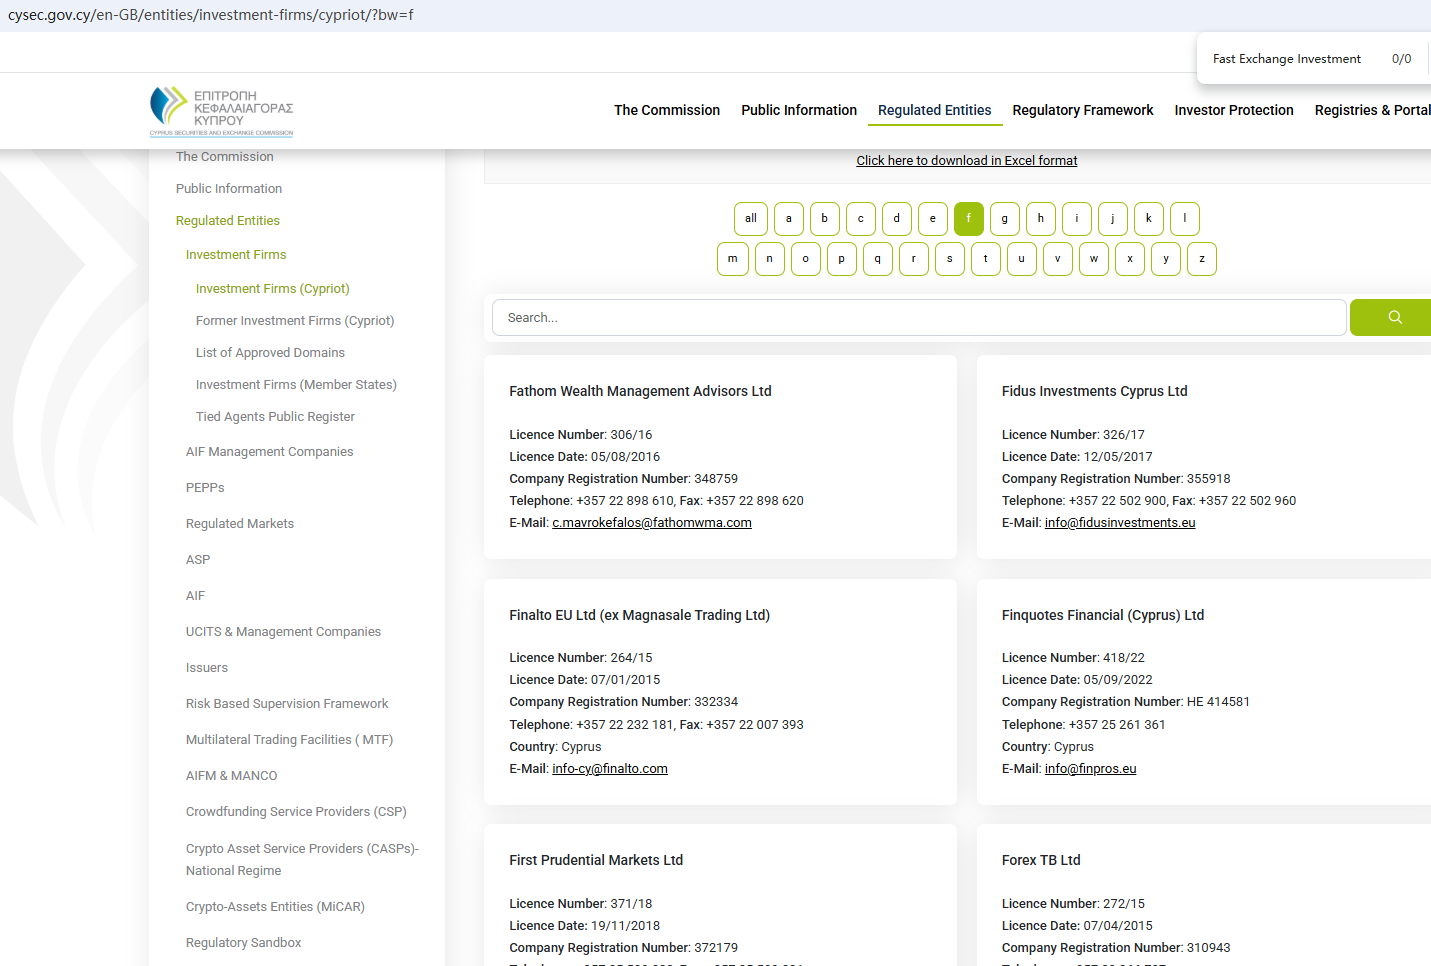1431x966 pixels.
Task: Click the CySEC logo
Action: pos(221,111)
